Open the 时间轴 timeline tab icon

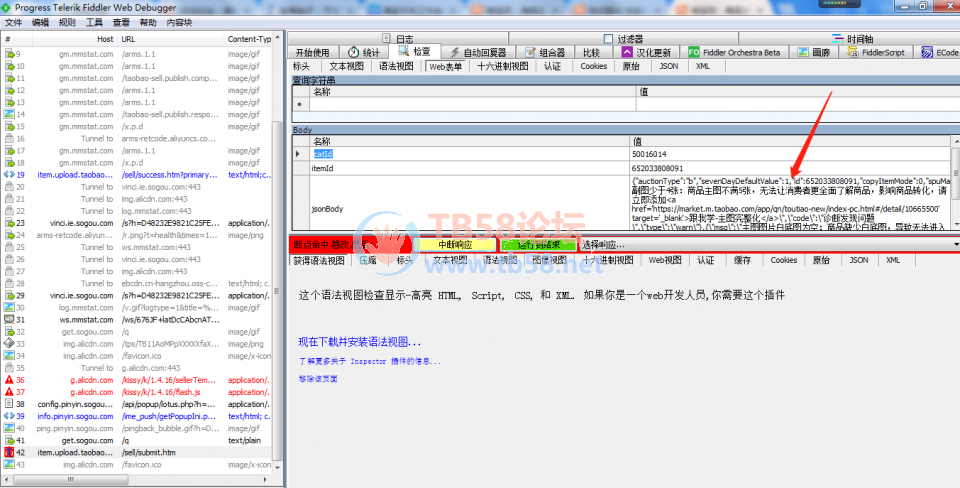(x=837, y=39)
